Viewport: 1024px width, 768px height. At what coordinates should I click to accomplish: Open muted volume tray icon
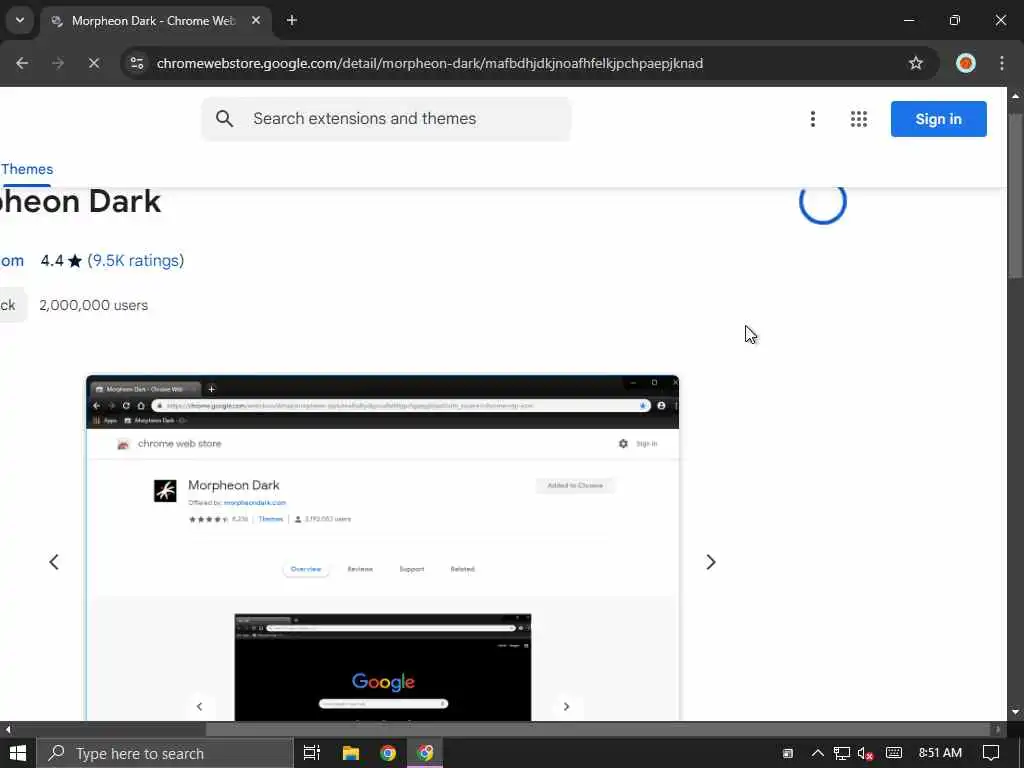click(865, 753)
